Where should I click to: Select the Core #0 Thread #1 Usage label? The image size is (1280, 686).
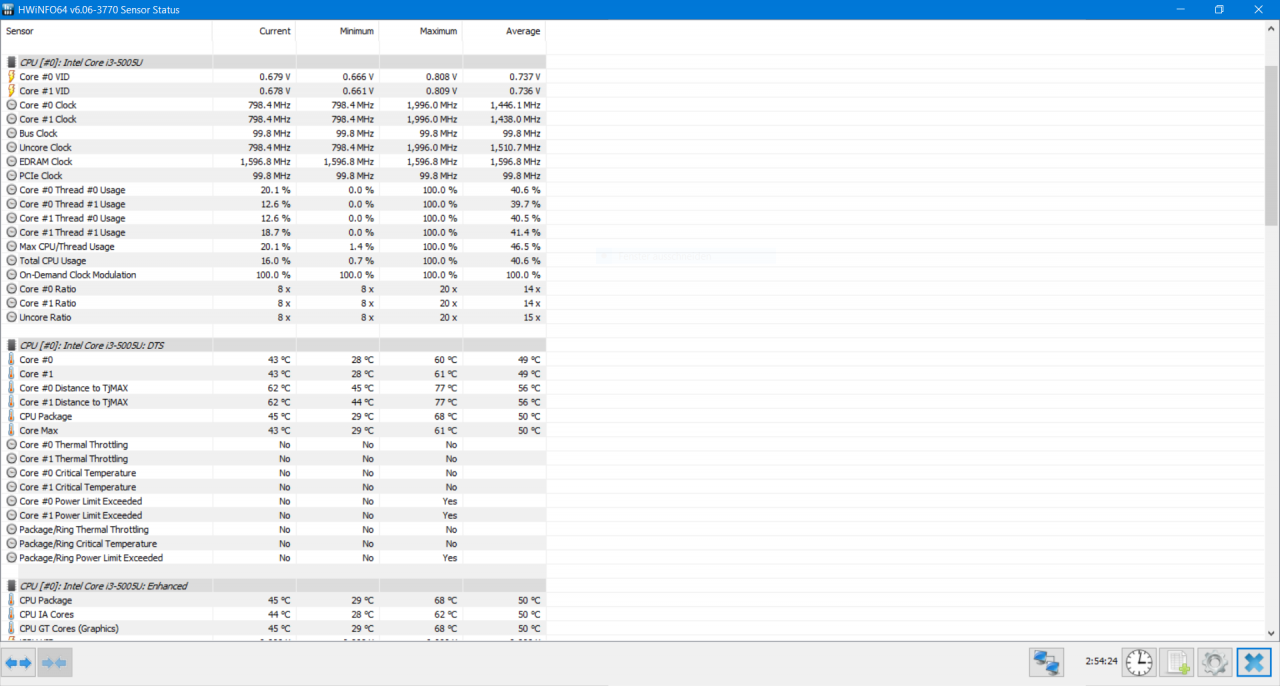72,204
